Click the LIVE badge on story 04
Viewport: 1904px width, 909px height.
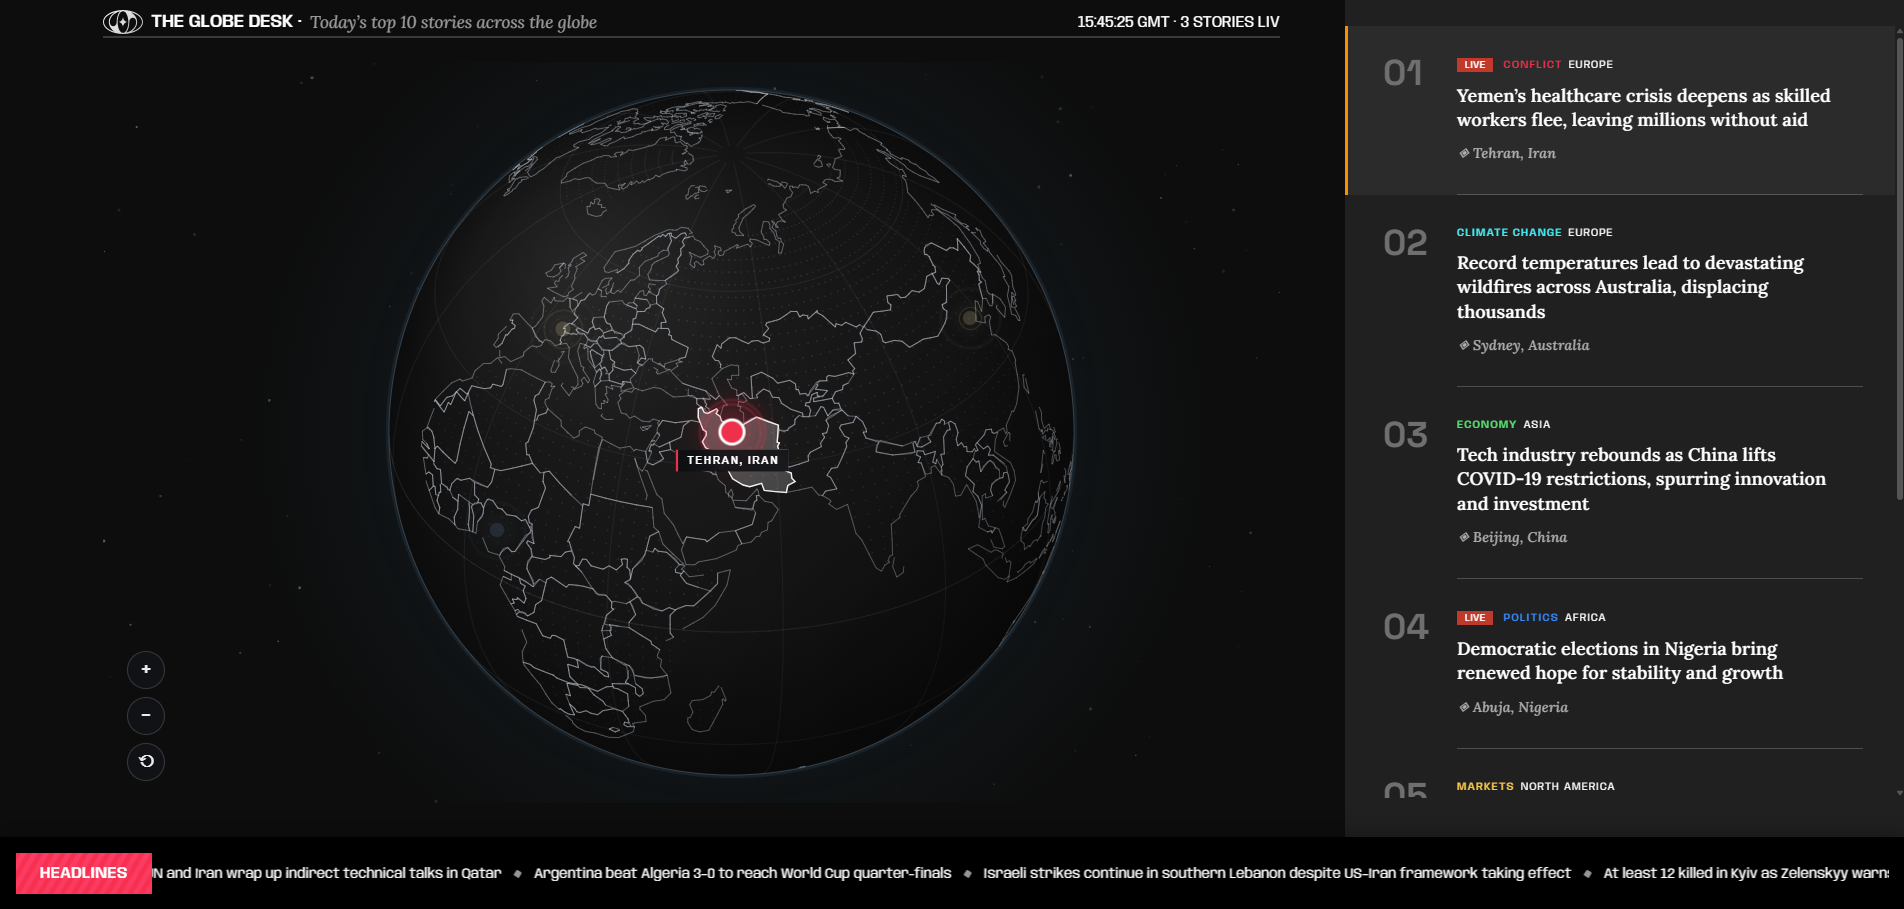tap(1475, 618)
